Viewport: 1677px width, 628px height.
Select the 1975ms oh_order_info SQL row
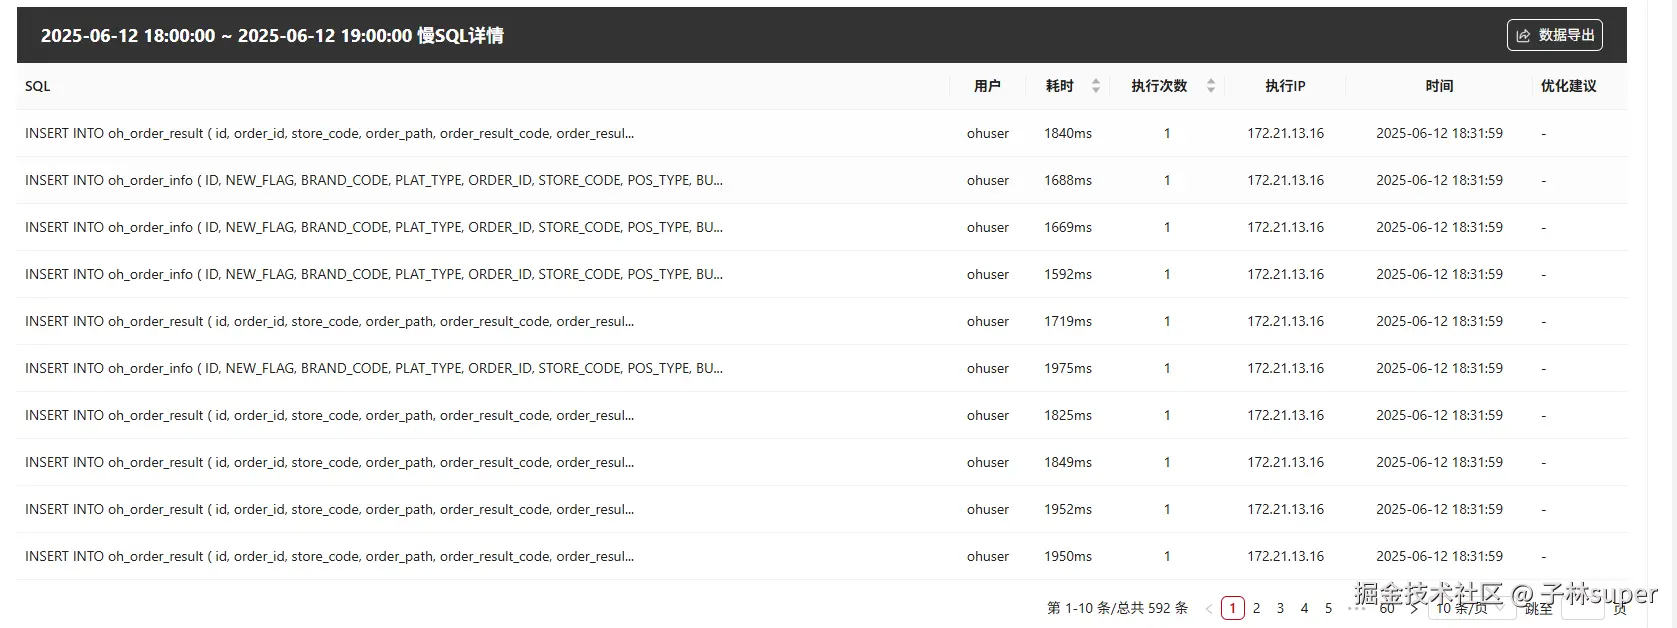[822, 368]
